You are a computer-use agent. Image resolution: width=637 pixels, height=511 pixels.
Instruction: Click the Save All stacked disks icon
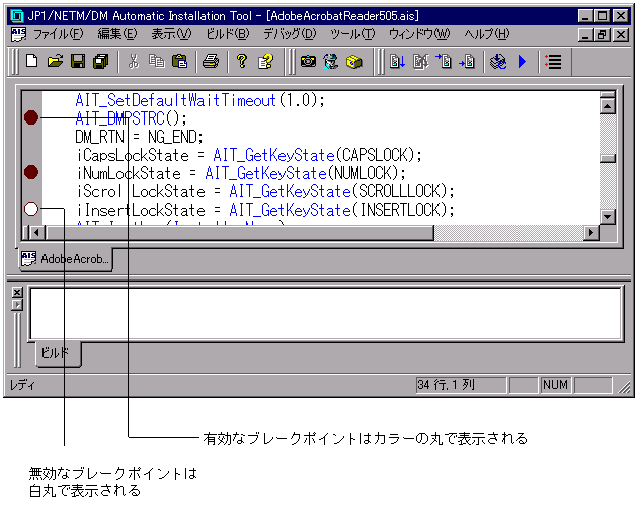101,61
